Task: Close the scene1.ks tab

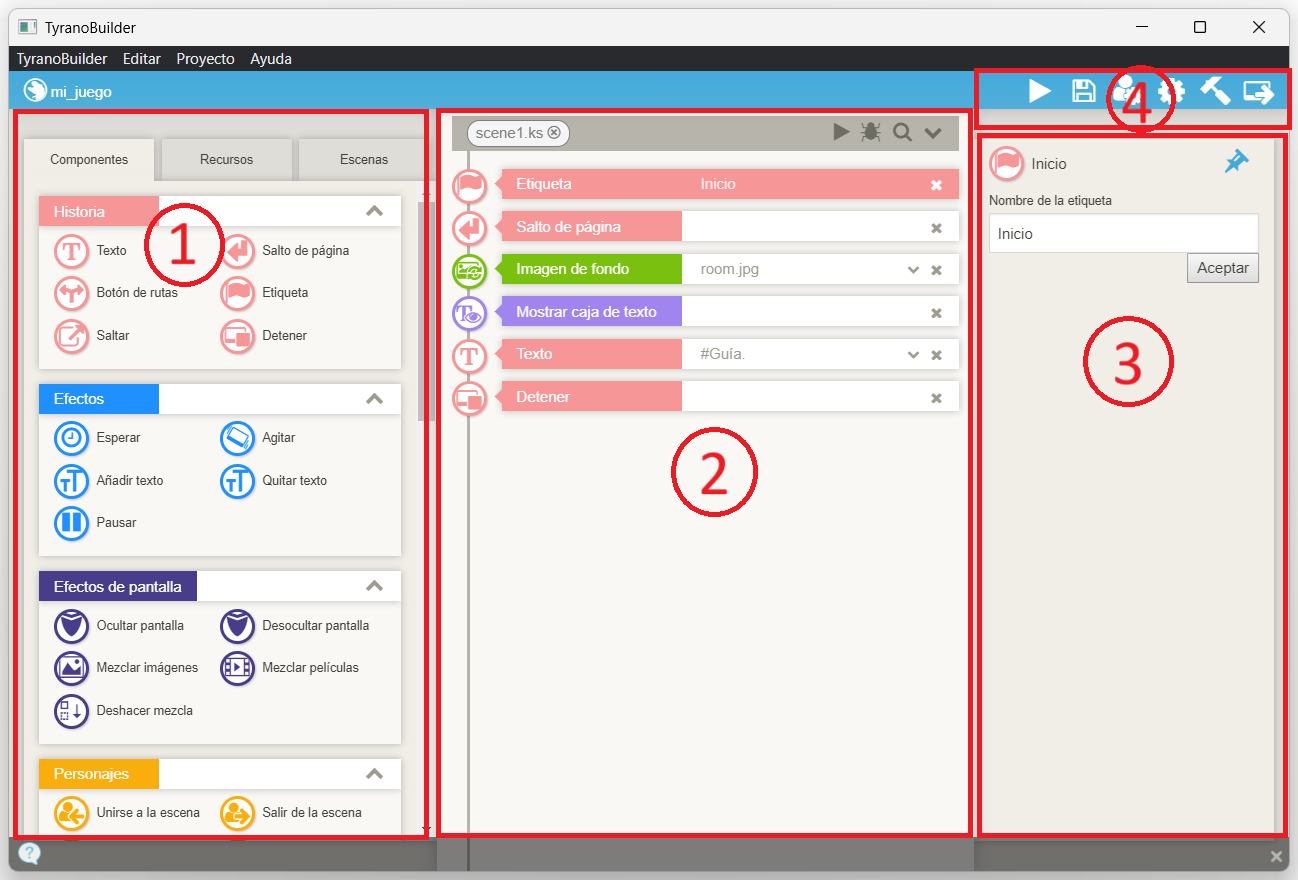Action: point(554,132)
